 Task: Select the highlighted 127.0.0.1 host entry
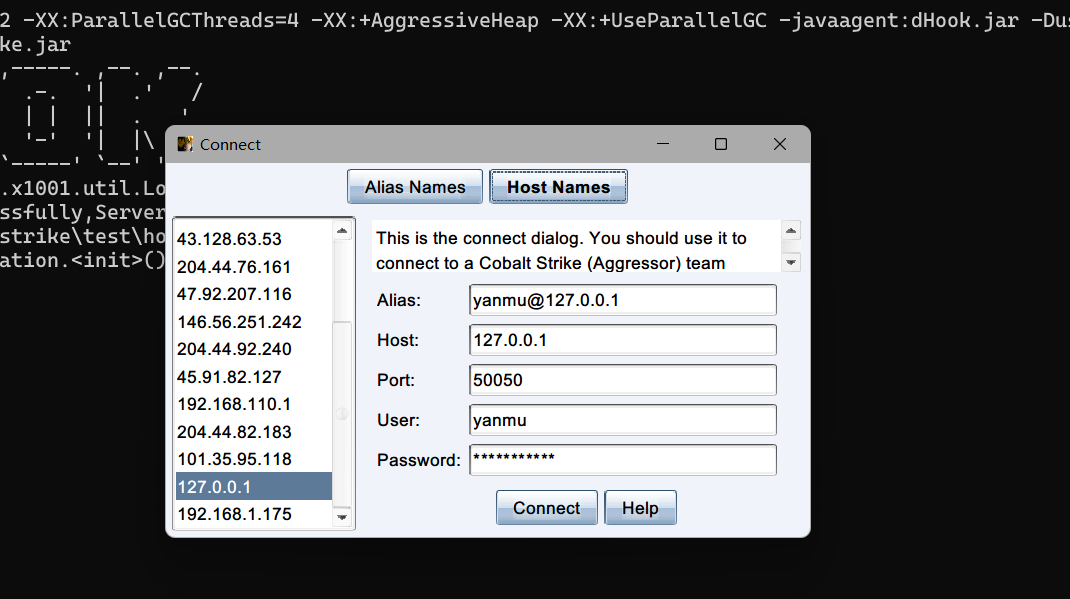[254, 486]
